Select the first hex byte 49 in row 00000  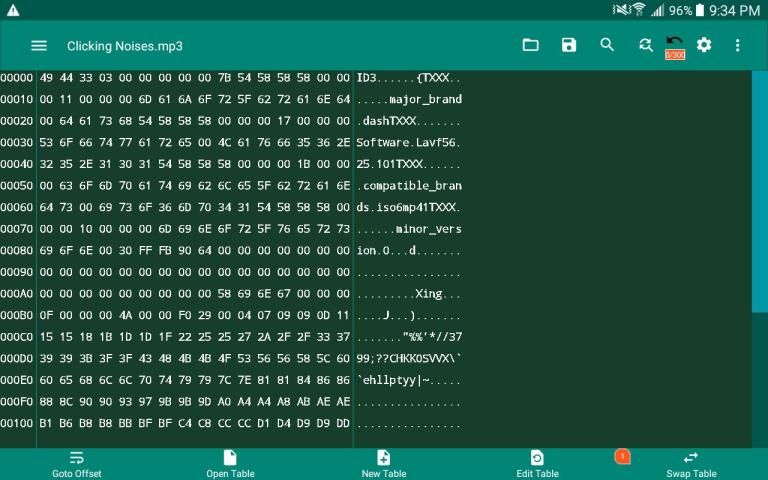click(x=47, y=78)
